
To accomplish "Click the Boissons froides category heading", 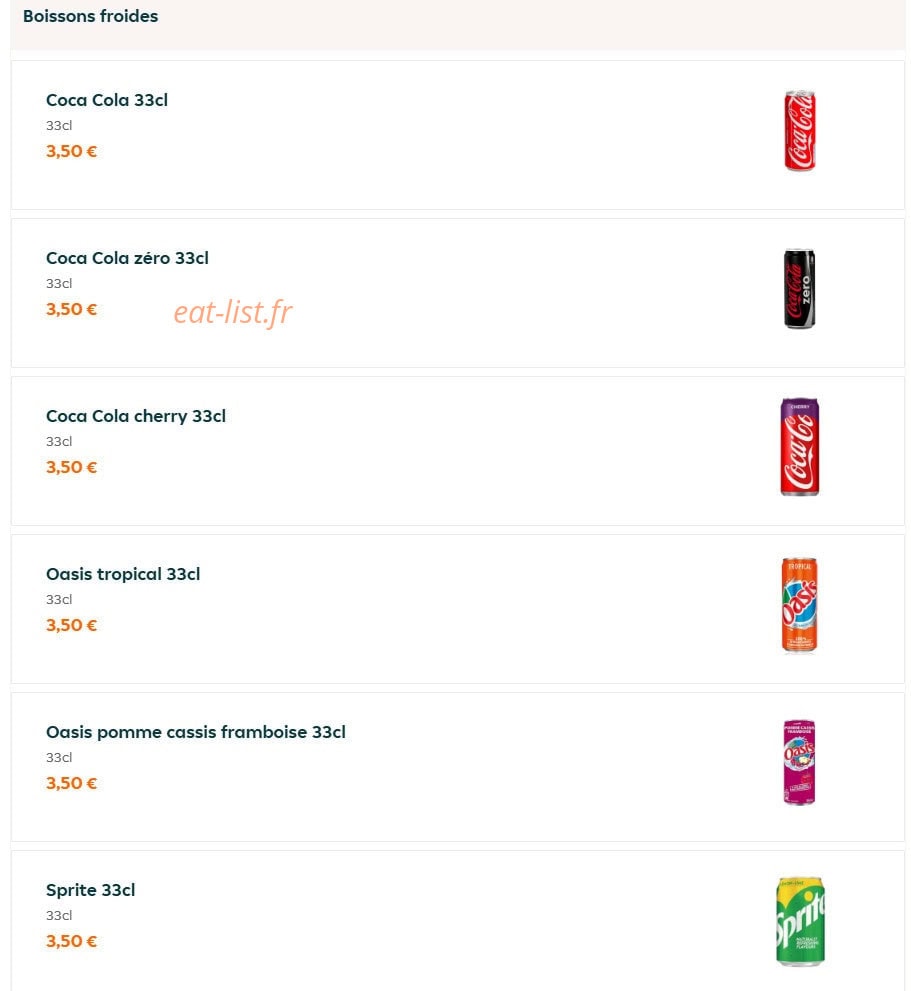I will pyautogui.click(x=90, y=16).
